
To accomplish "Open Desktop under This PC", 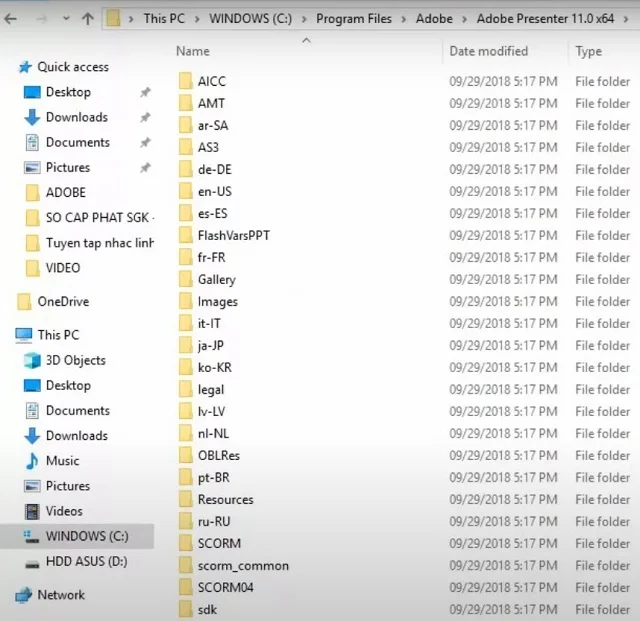I will pyautogui.click(x=58, y=385).
